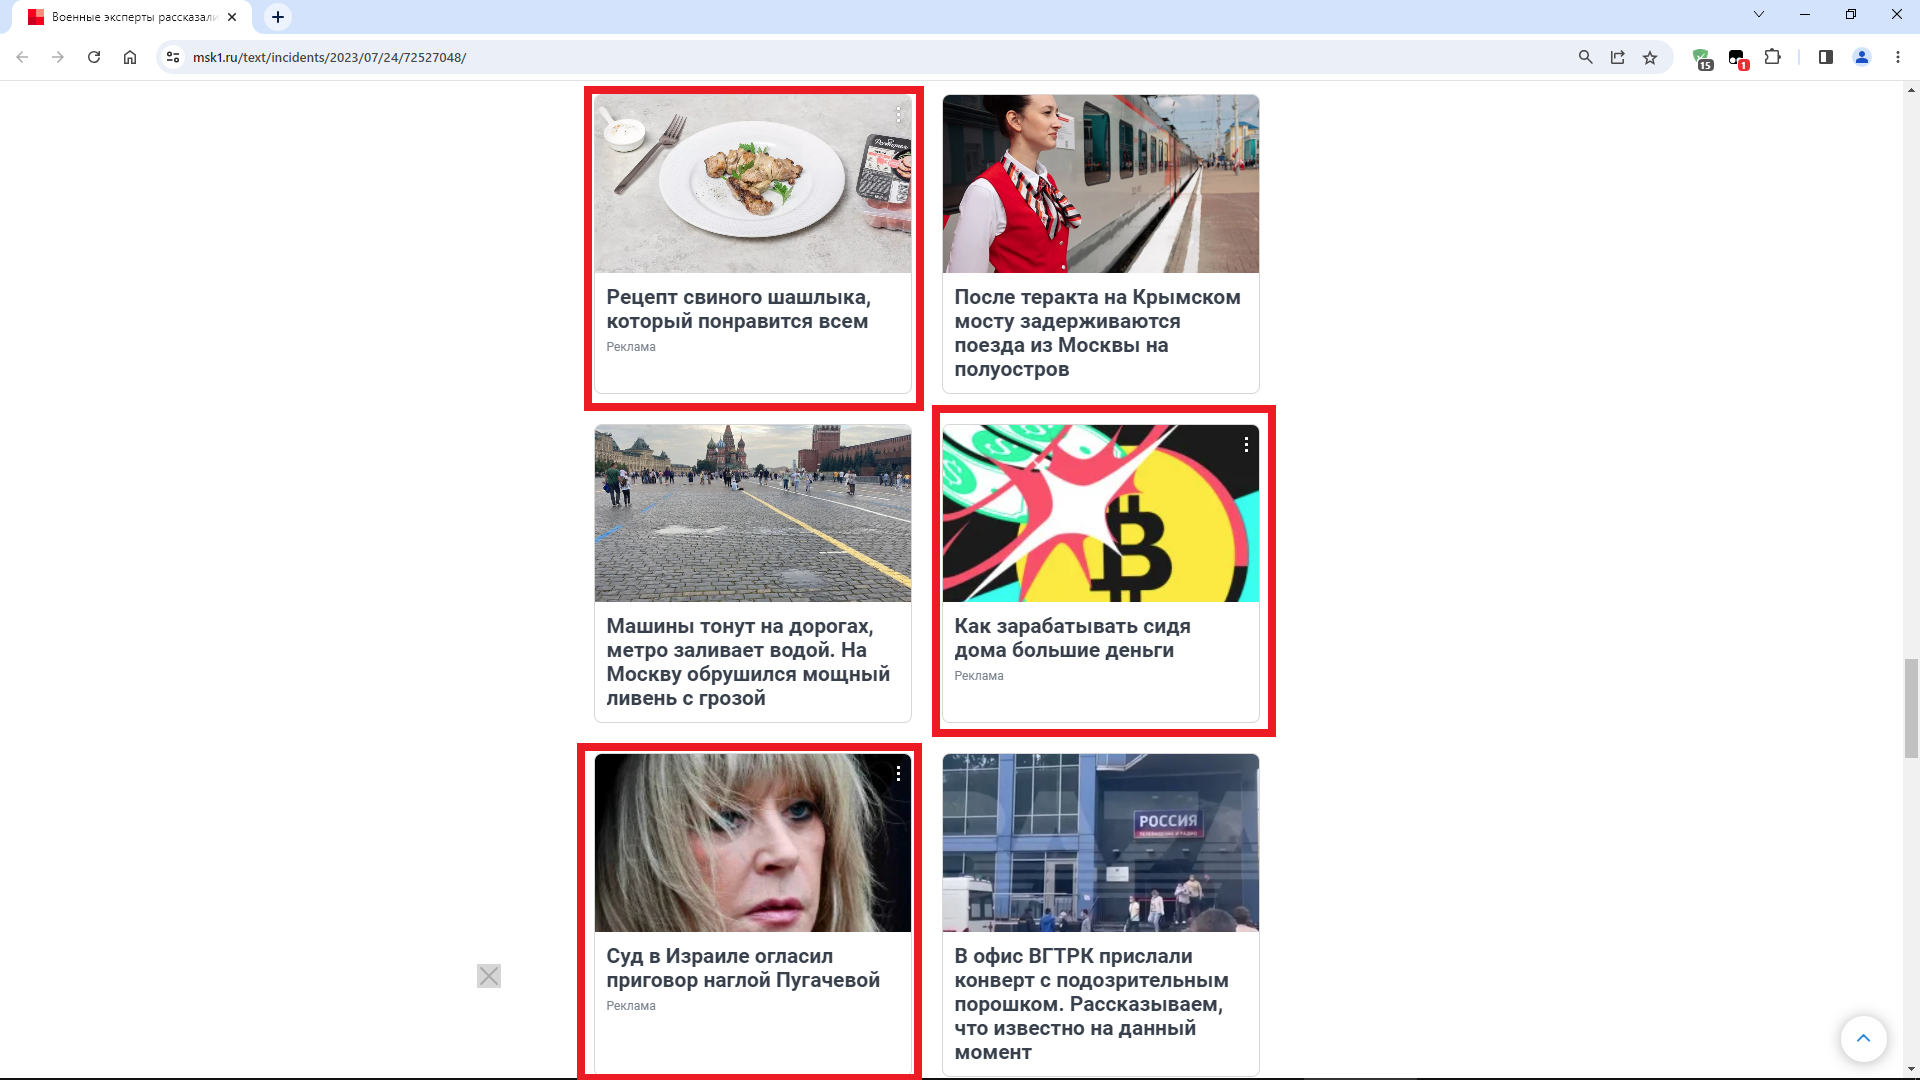The width and height of the screenshot is (1920, 1080).
Task: Click the VGTRK office building thumbnail
Action: (1100, 842)
